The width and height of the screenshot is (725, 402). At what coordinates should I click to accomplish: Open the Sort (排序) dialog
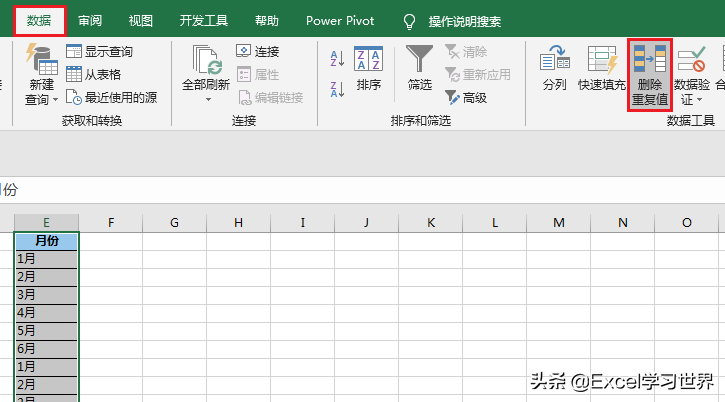click(x=369, y=68)
